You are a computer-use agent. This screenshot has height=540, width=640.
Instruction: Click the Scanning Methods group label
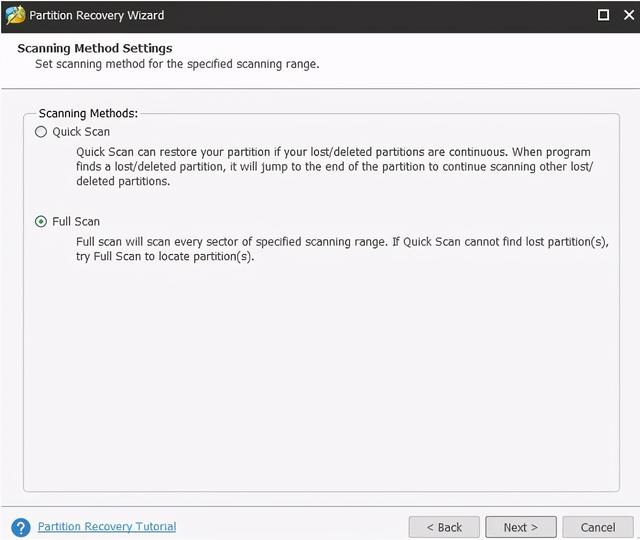click(x=88, y=113)
